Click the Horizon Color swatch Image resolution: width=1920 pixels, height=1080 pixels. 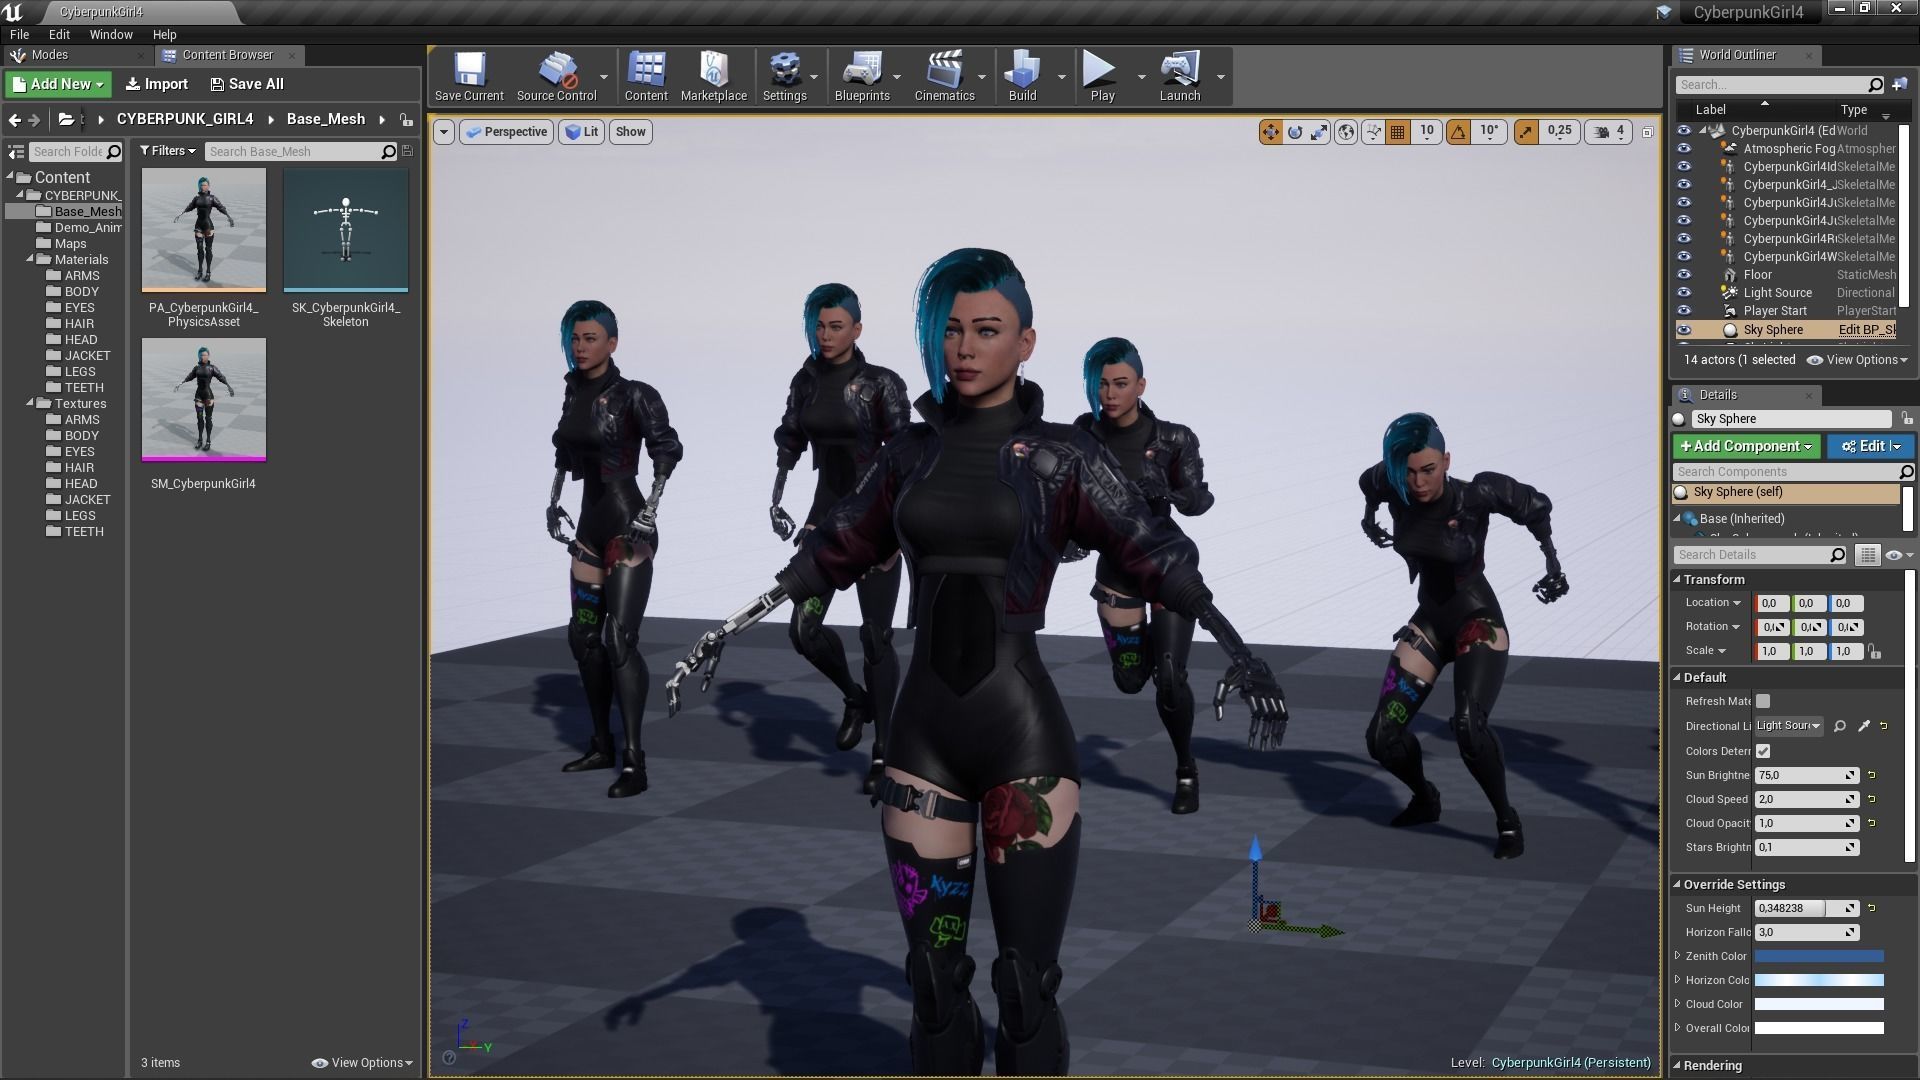click(1819, 980)
